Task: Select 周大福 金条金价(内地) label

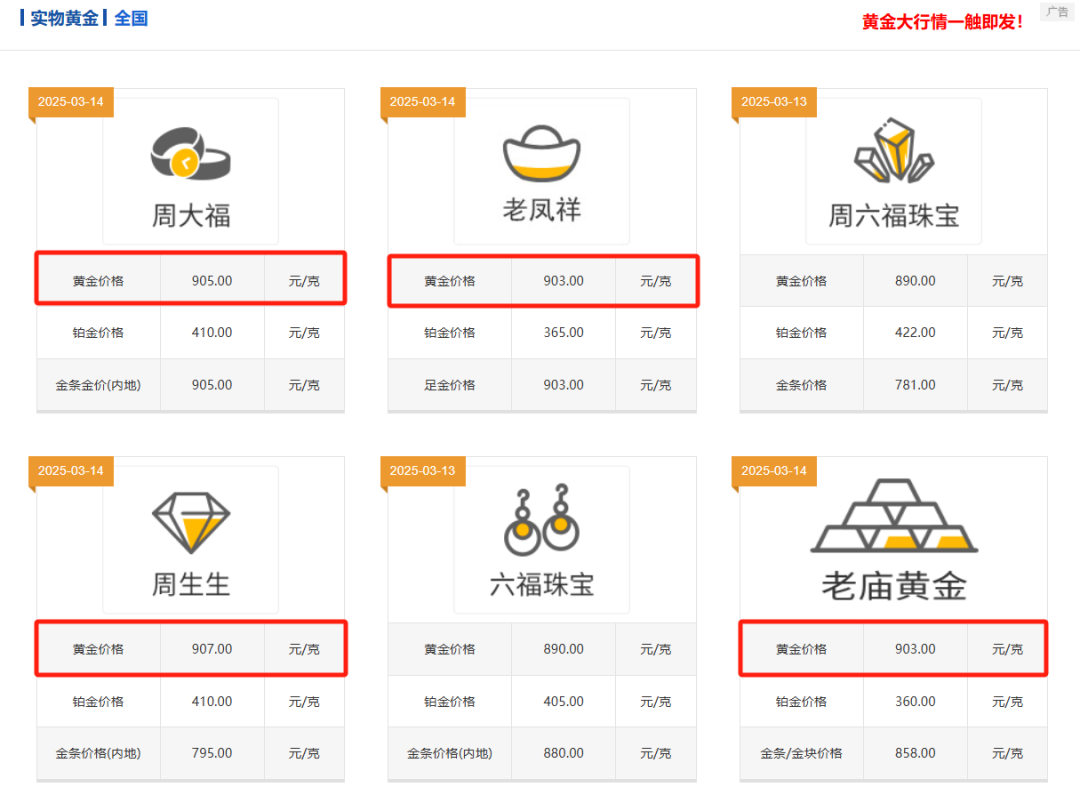Action: 98,386
